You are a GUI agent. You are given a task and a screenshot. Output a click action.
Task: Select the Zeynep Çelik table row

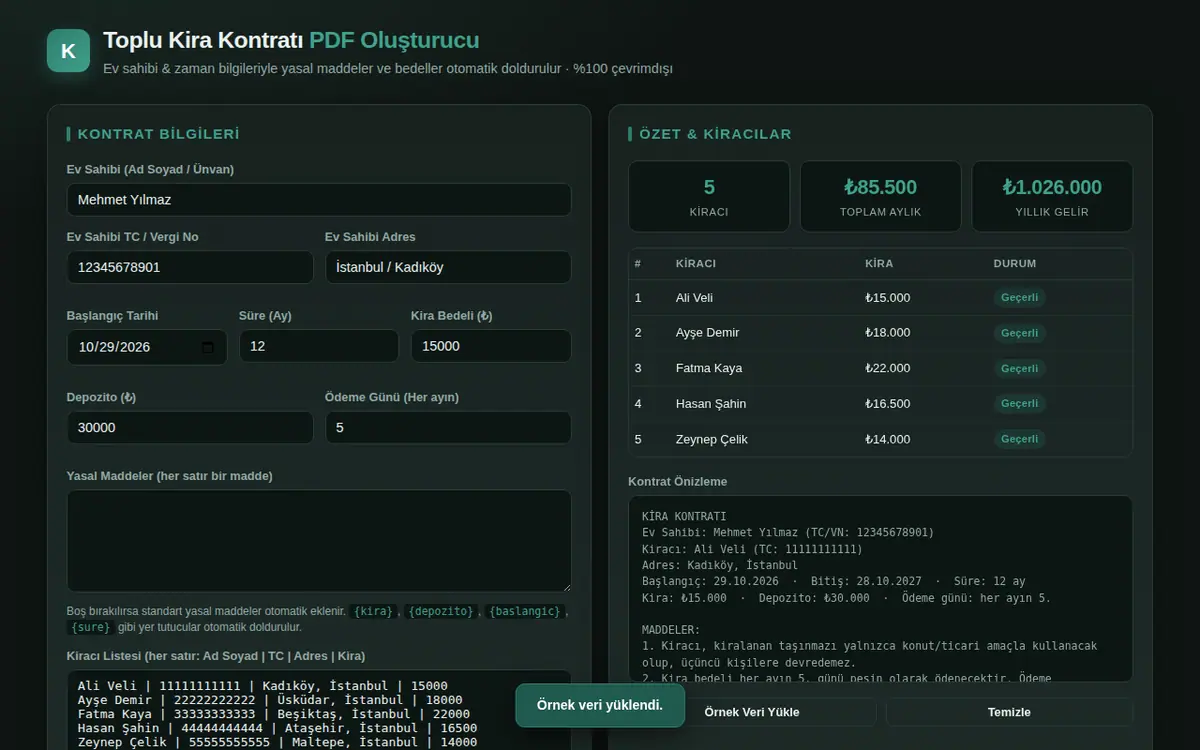[880, 439]
